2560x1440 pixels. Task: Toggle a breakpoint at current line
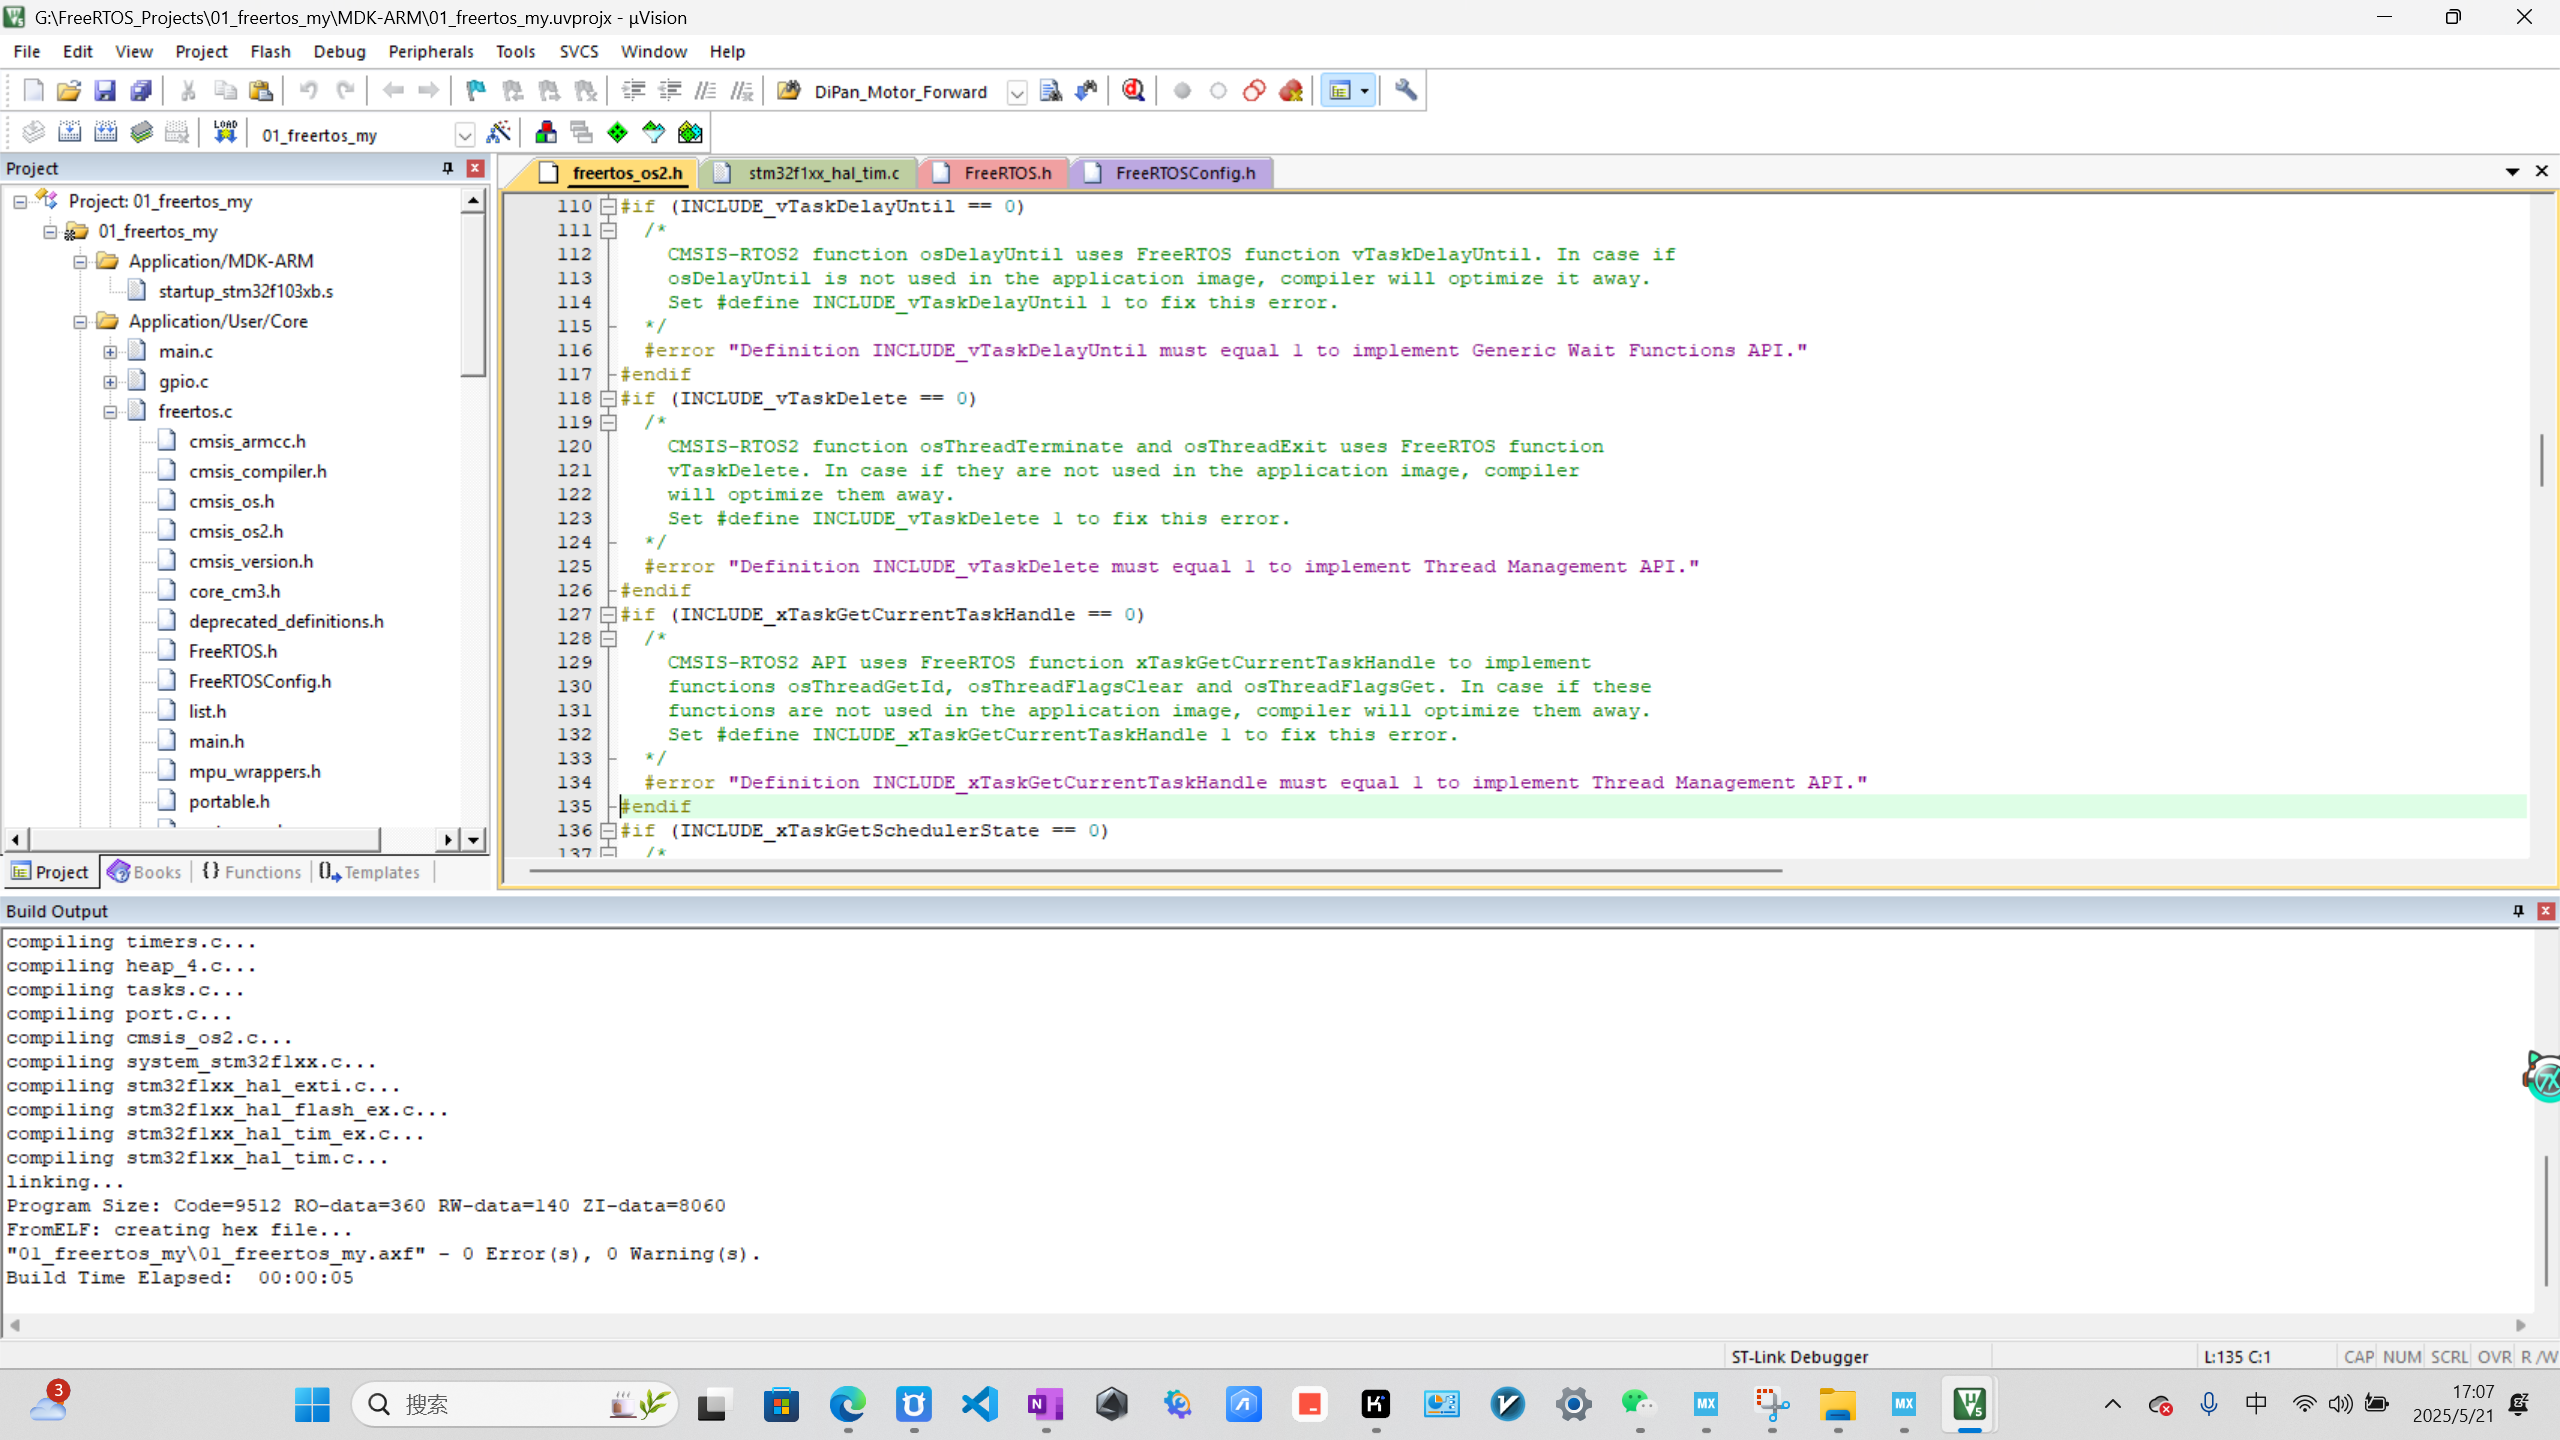[x=1182, y=90]
